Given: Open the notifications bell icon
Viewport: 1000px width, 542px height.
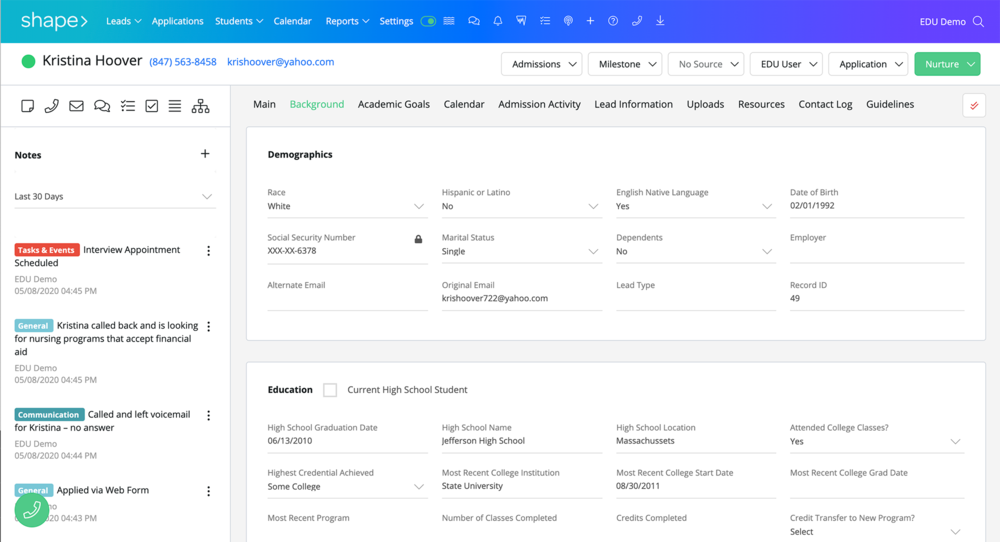Looking at the screenshot, I should click(x=497, y=21).
